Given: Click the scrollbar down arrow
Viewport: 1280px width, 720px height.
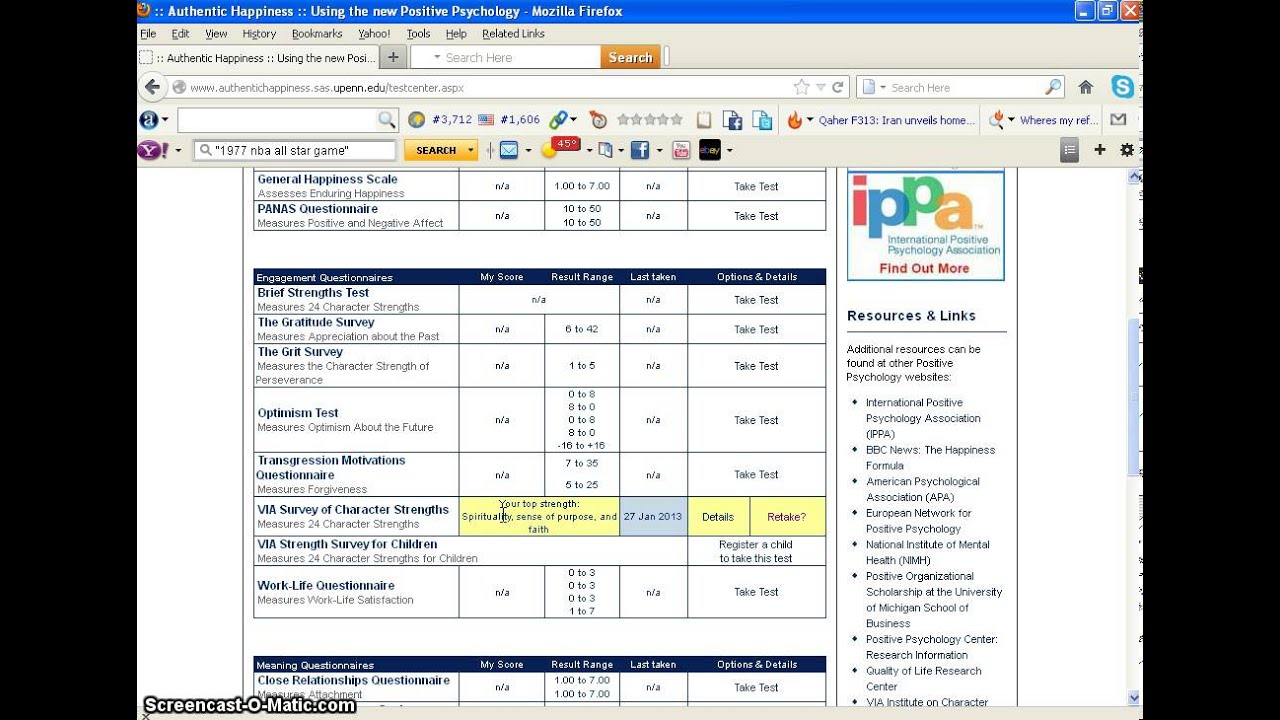Looking at the screenshot, I should 1134,698.
